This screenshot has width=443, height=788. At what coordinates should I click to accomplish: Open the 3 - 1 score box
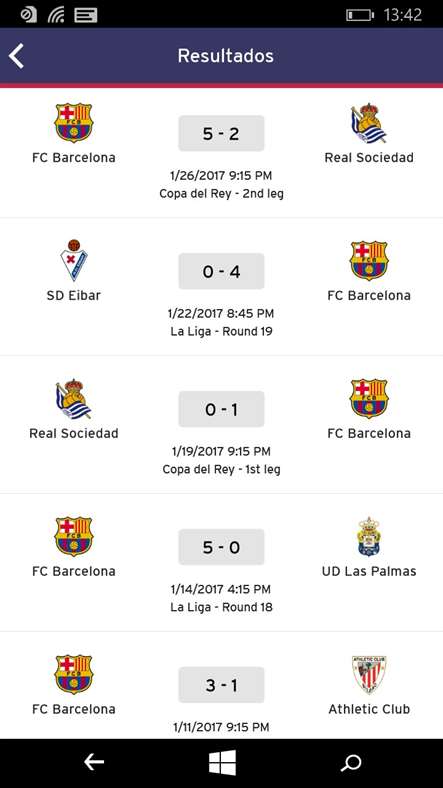pyautogui.click(x=222, y=685)
